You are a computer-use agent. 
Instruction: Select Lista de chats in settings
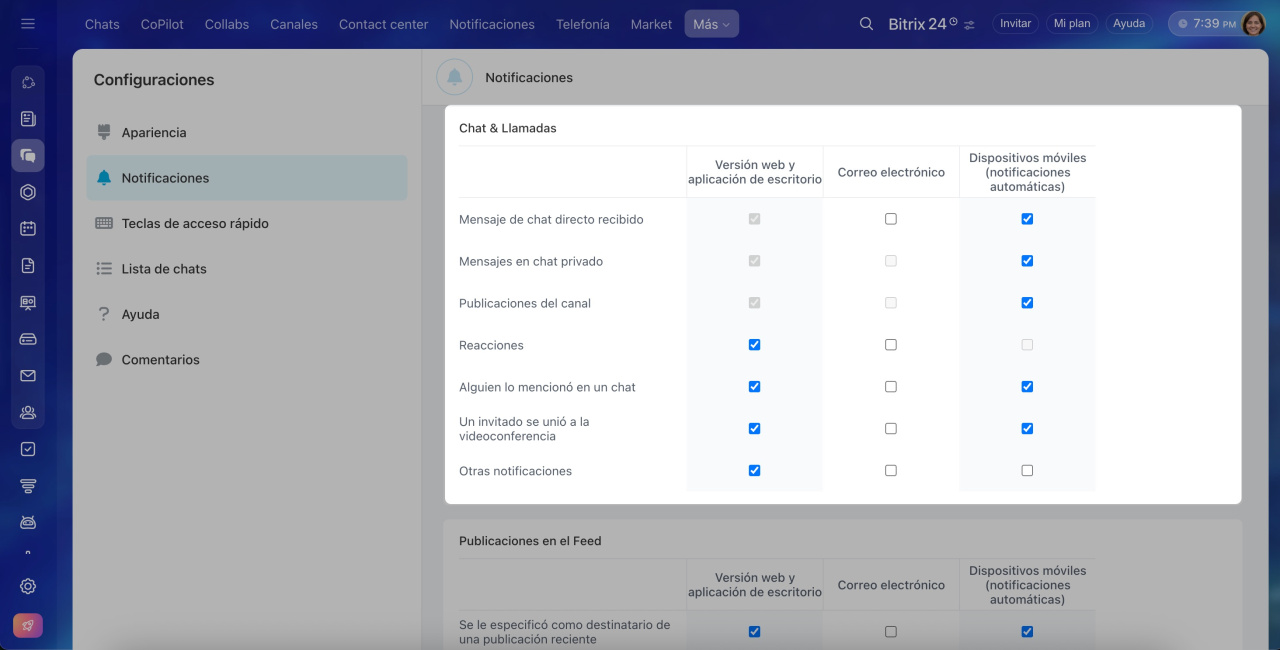coord(164,269)
